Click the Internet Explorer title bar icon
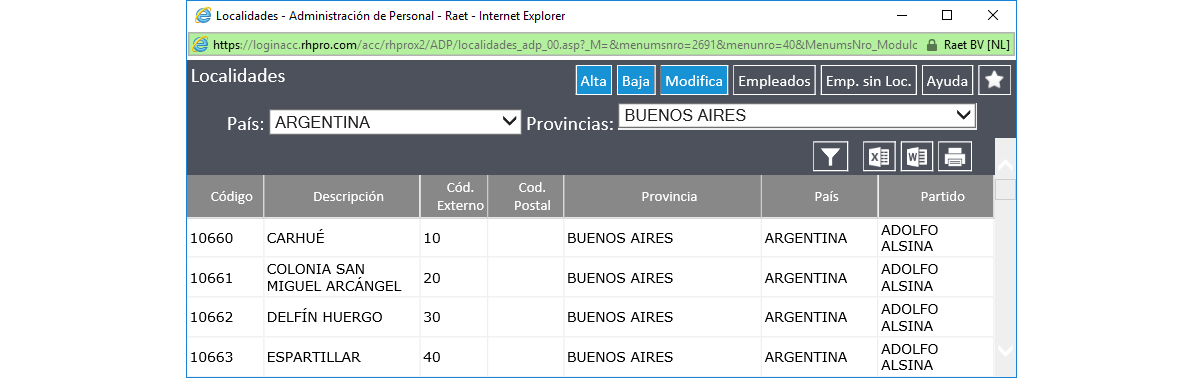Screen dimensions: 1200x378 (x=204, y=16)
